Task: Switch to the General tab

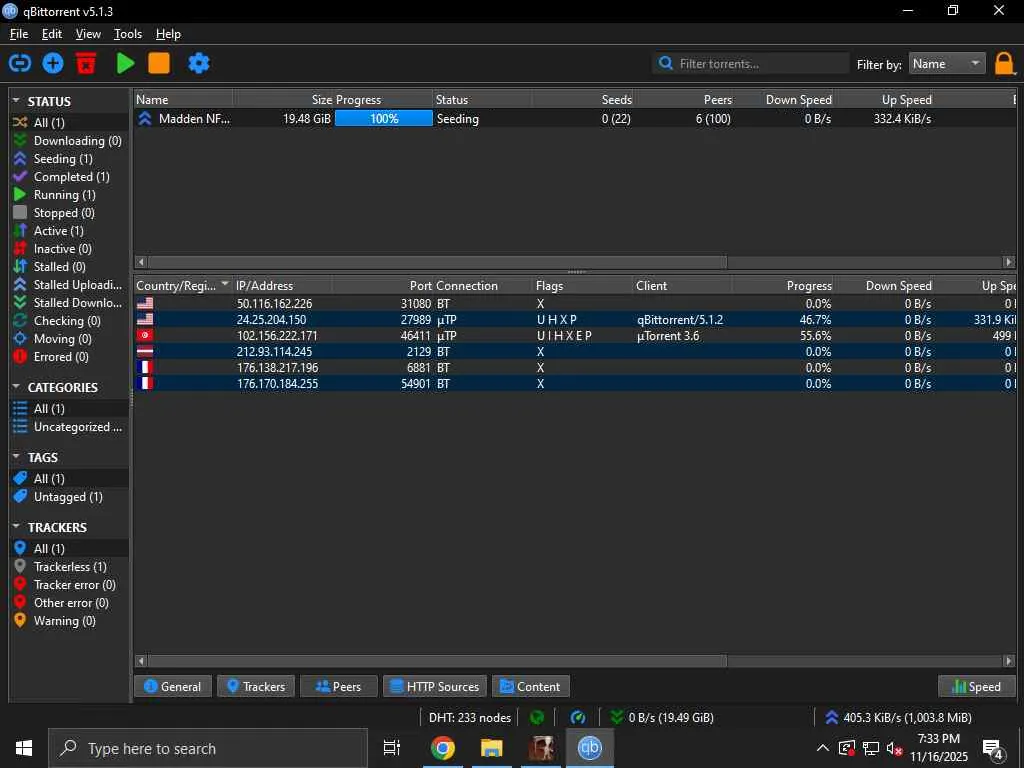Action: (172, 686)
